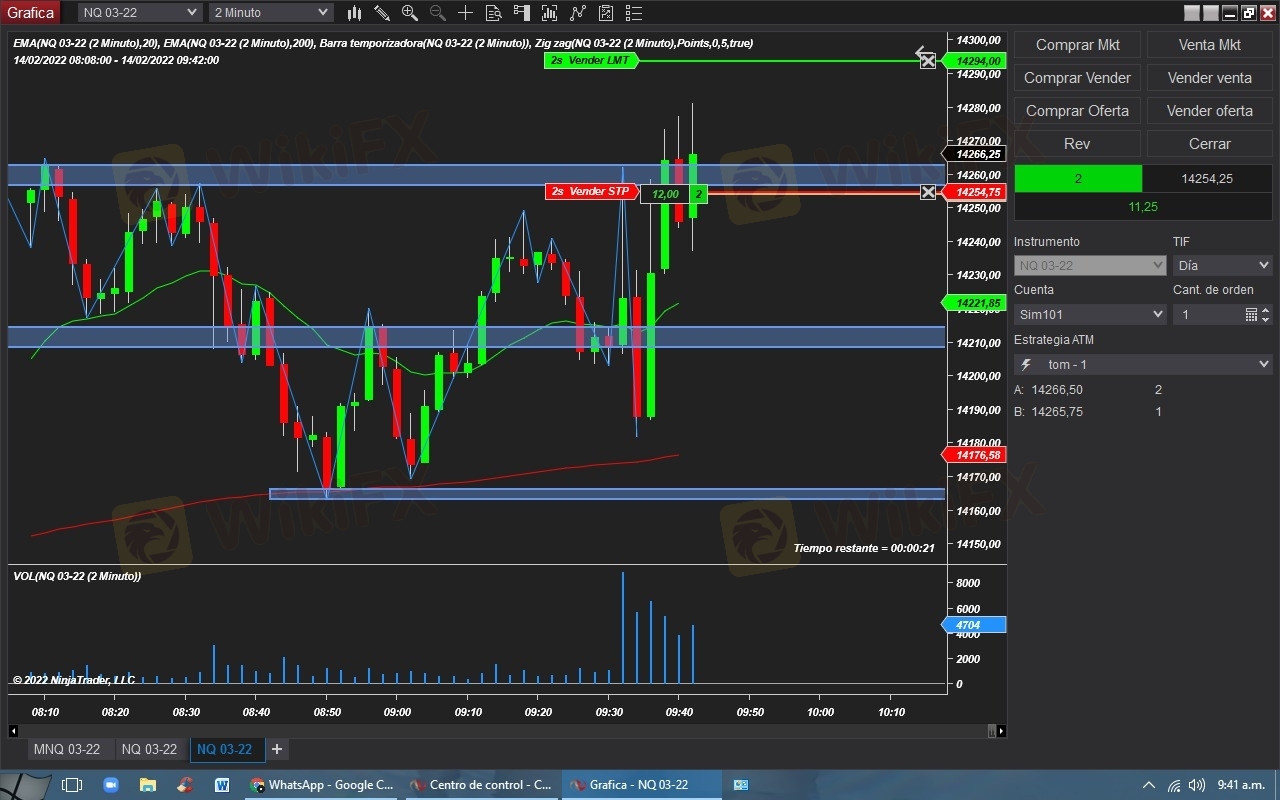
Task: Click the green position quantity 2 box
Action: [1078, 178]
